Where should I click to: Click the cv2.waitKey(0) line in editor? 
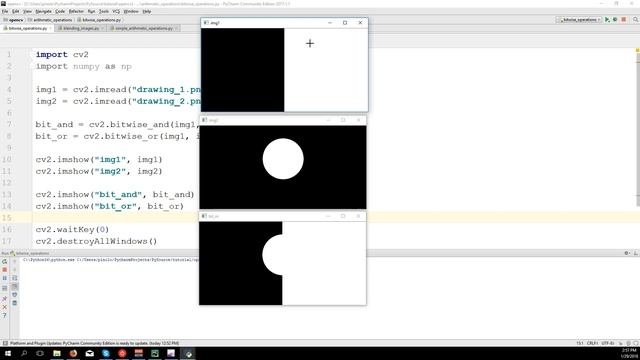[72, 229]
